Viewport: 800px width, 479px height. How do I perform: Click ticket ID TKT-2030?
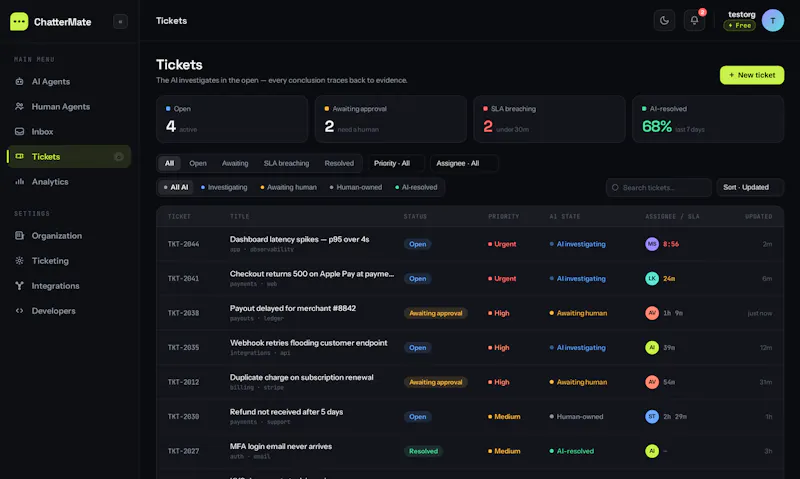coord(183,416)
